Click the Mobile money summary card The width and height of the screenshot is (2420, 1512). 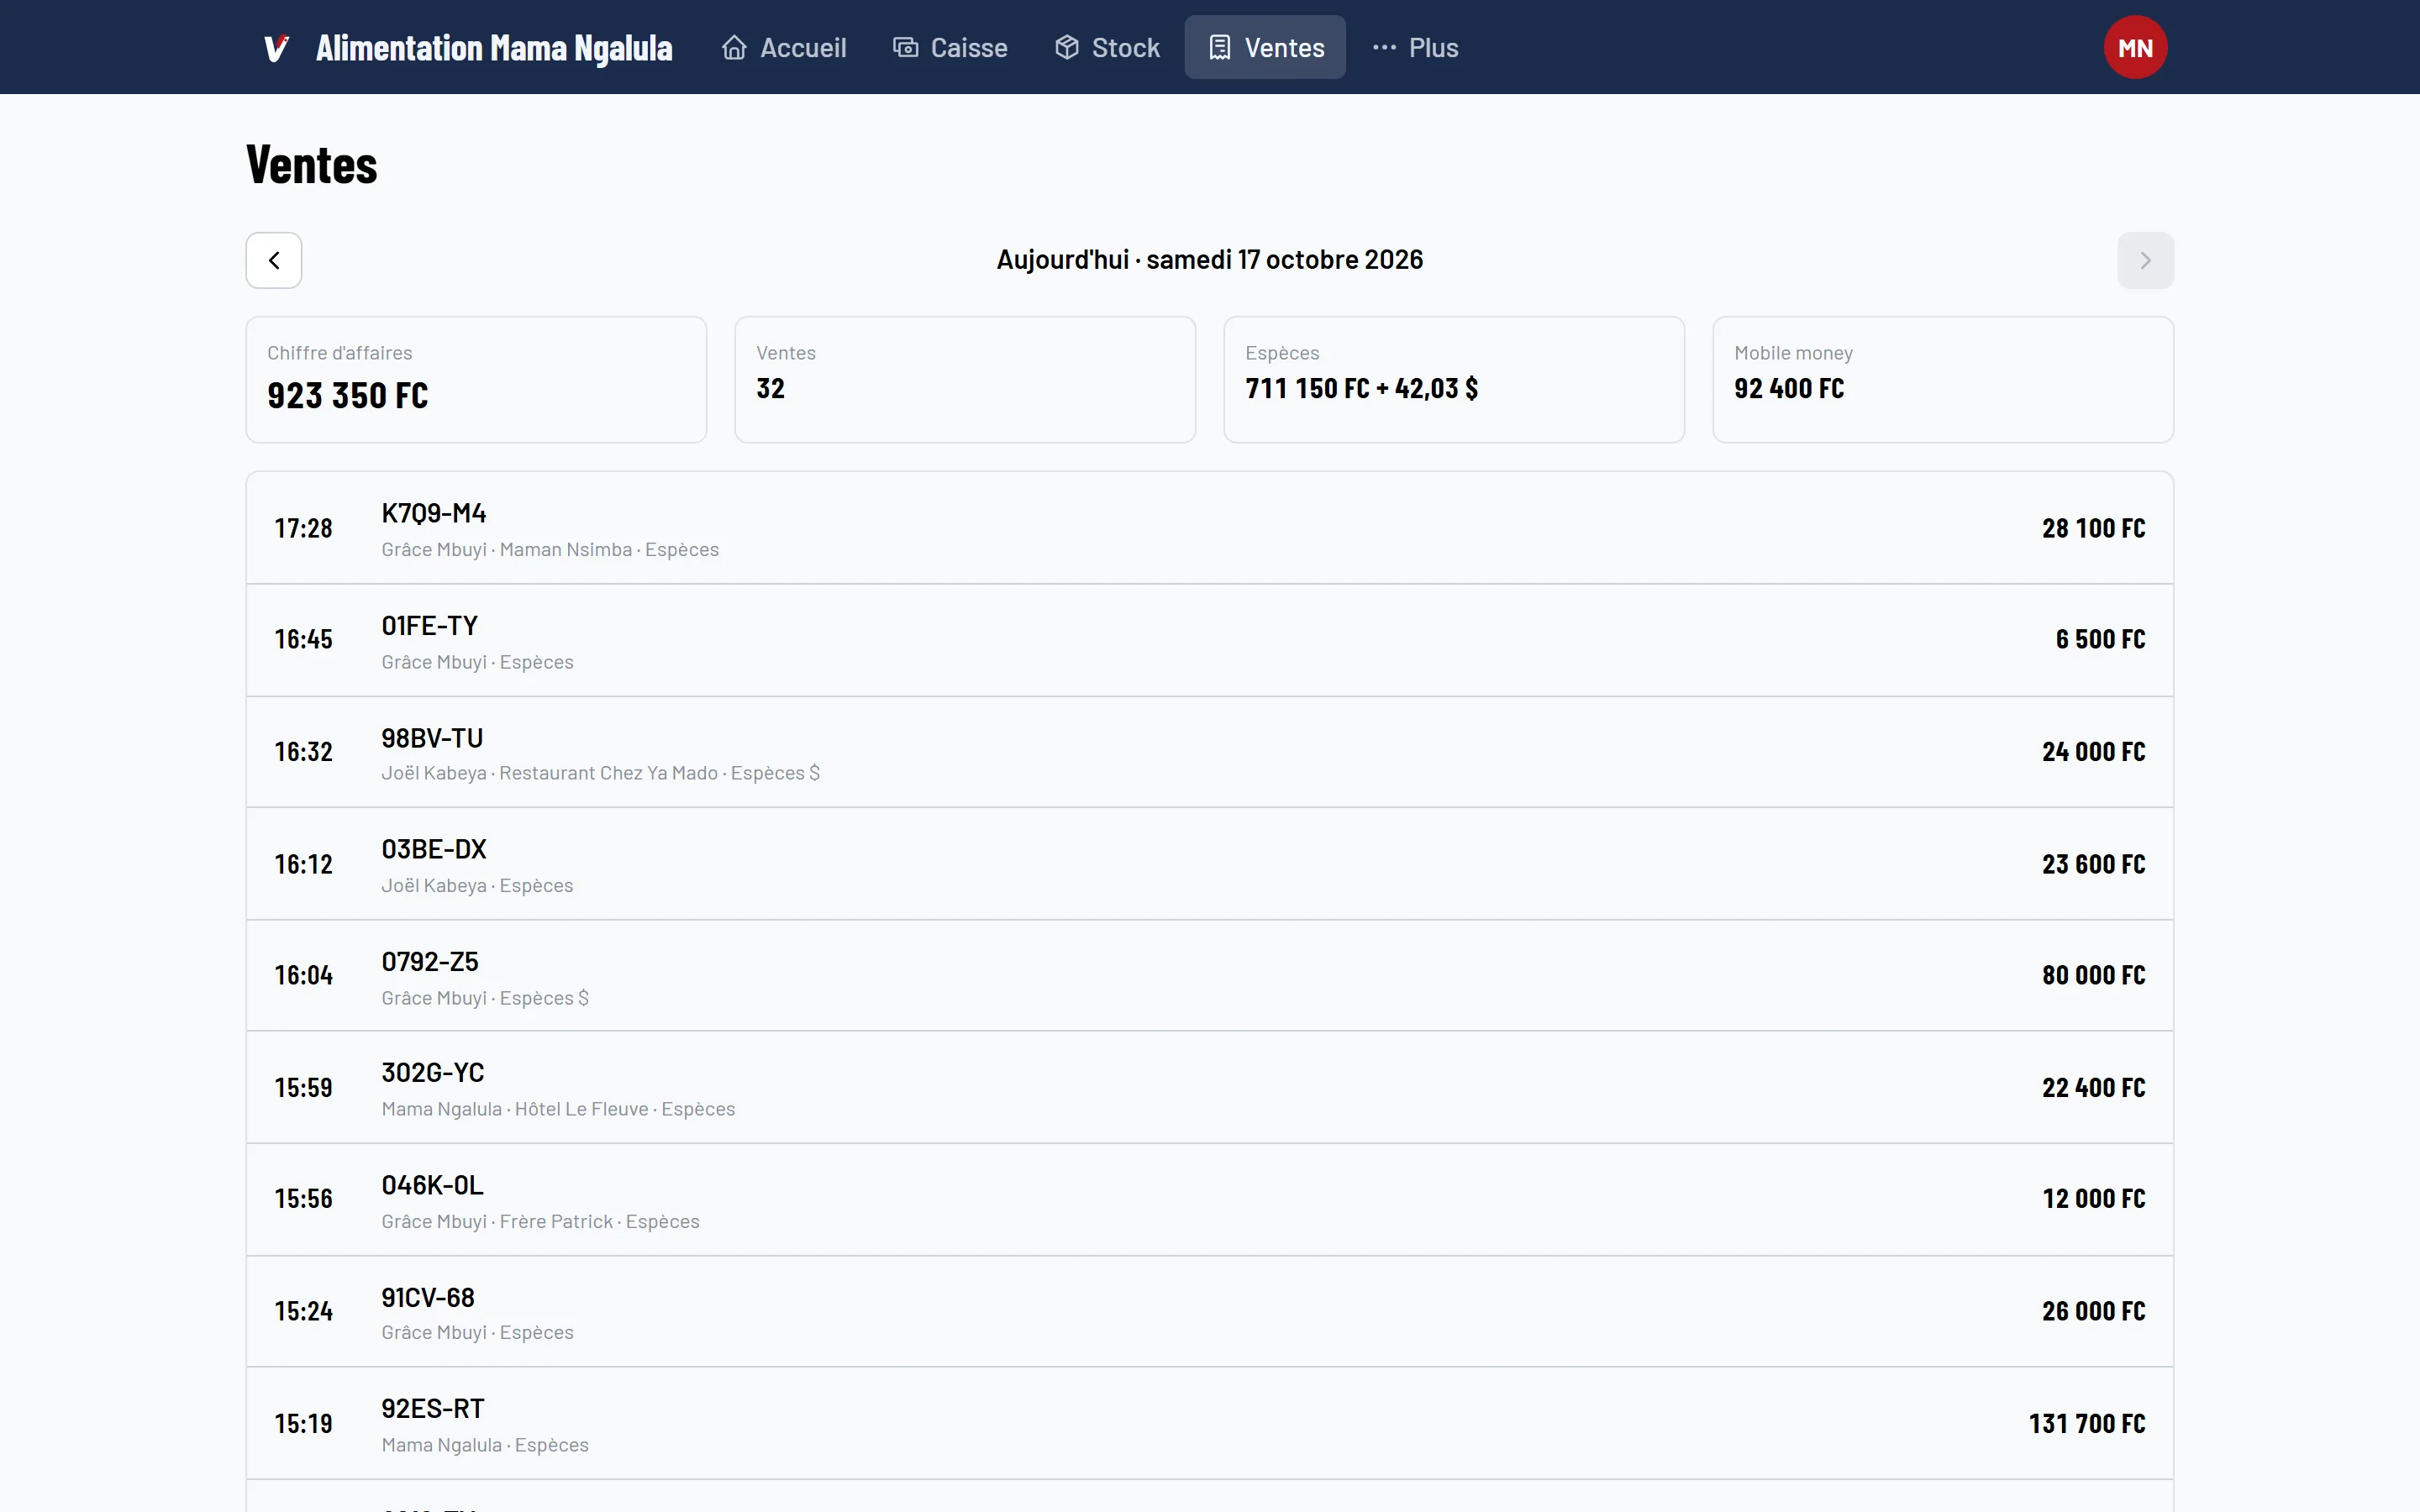[1943, 380]
